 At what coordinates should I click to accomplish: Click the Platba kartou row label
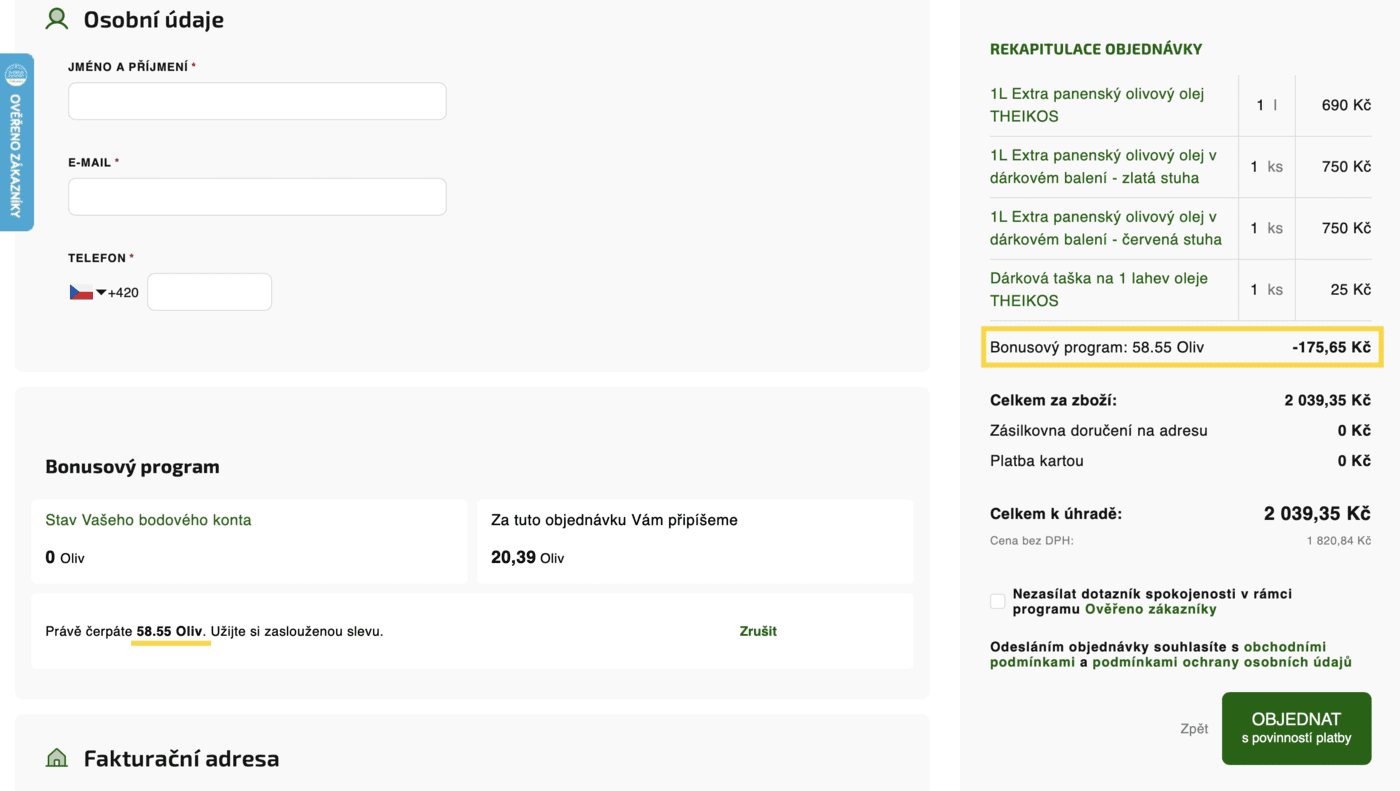[1037, 461]
